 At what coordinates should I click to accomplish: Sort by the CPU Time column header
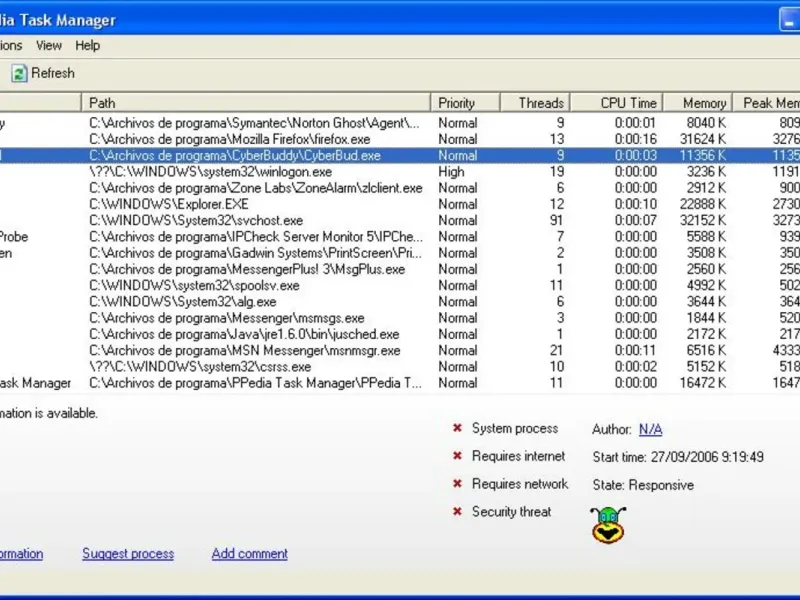616,103
